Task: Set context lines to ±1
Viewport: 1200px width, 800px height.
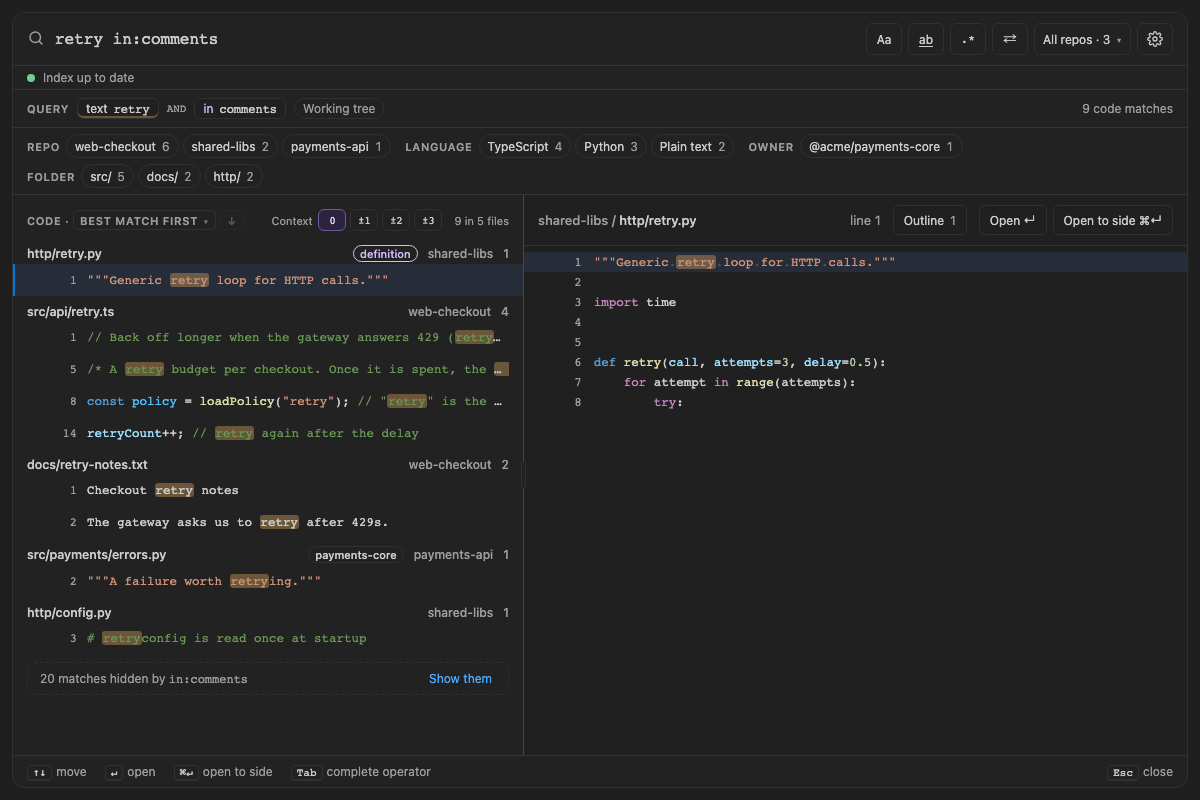Action: pyautogui.click(x=365, y=221)
